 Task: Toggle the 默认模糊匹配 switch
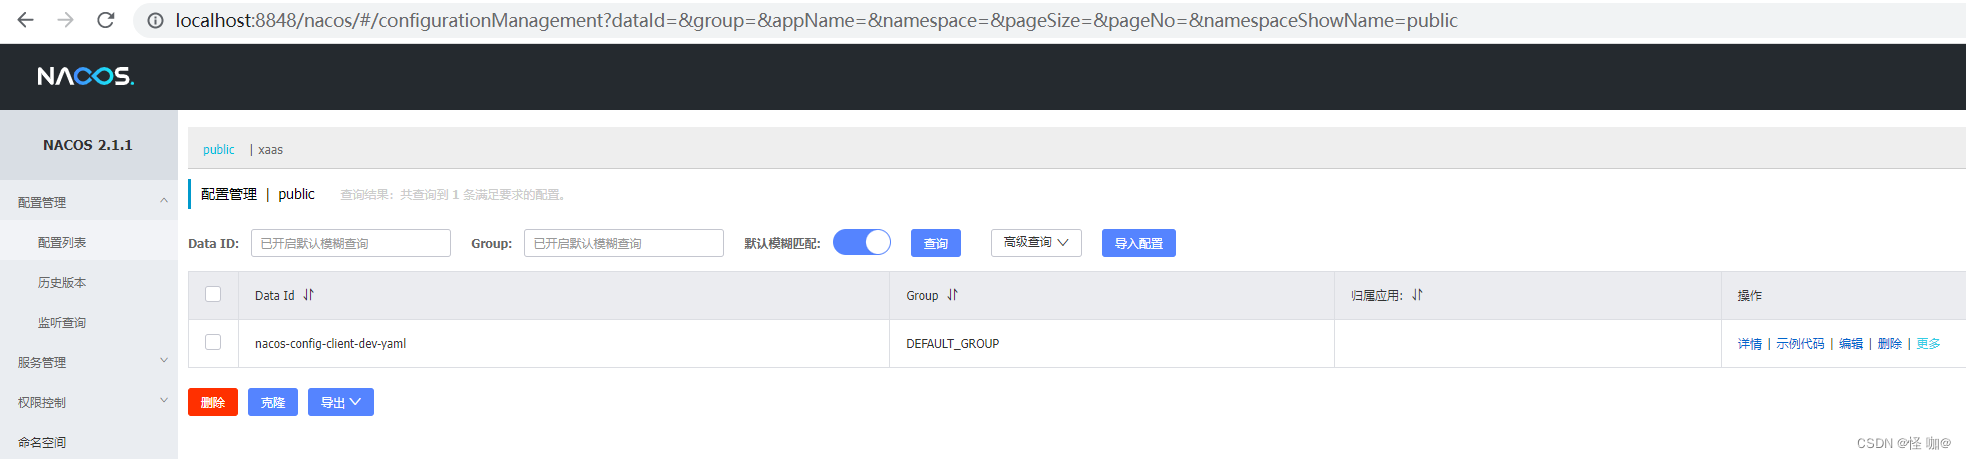click(861, 242)
